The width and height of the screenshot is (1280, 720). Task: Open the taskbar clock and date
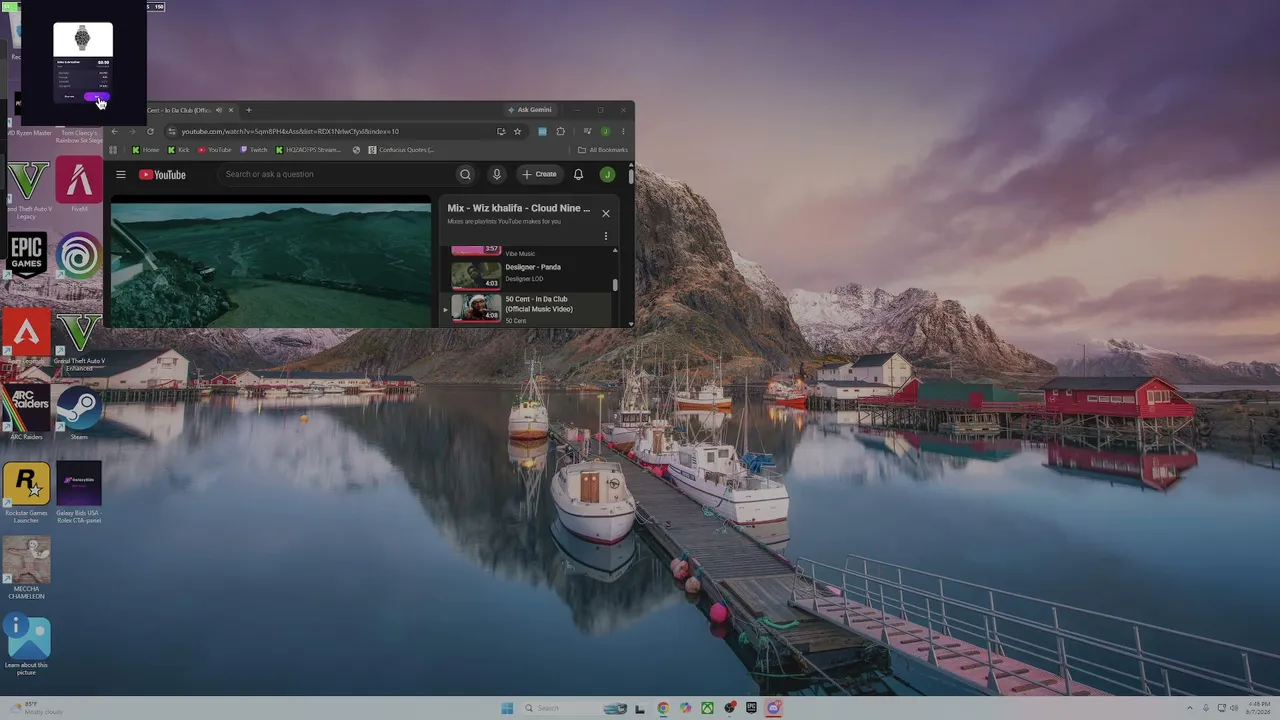1259,708
